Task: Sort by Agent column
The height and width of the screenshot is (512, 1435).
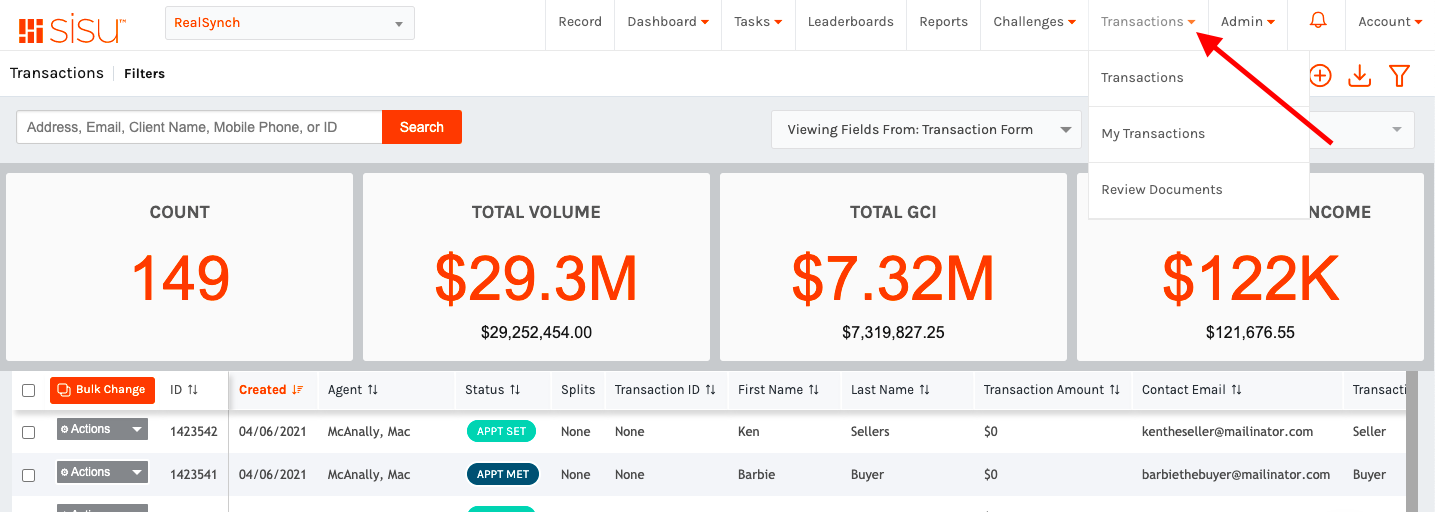Action: point(353,390)
